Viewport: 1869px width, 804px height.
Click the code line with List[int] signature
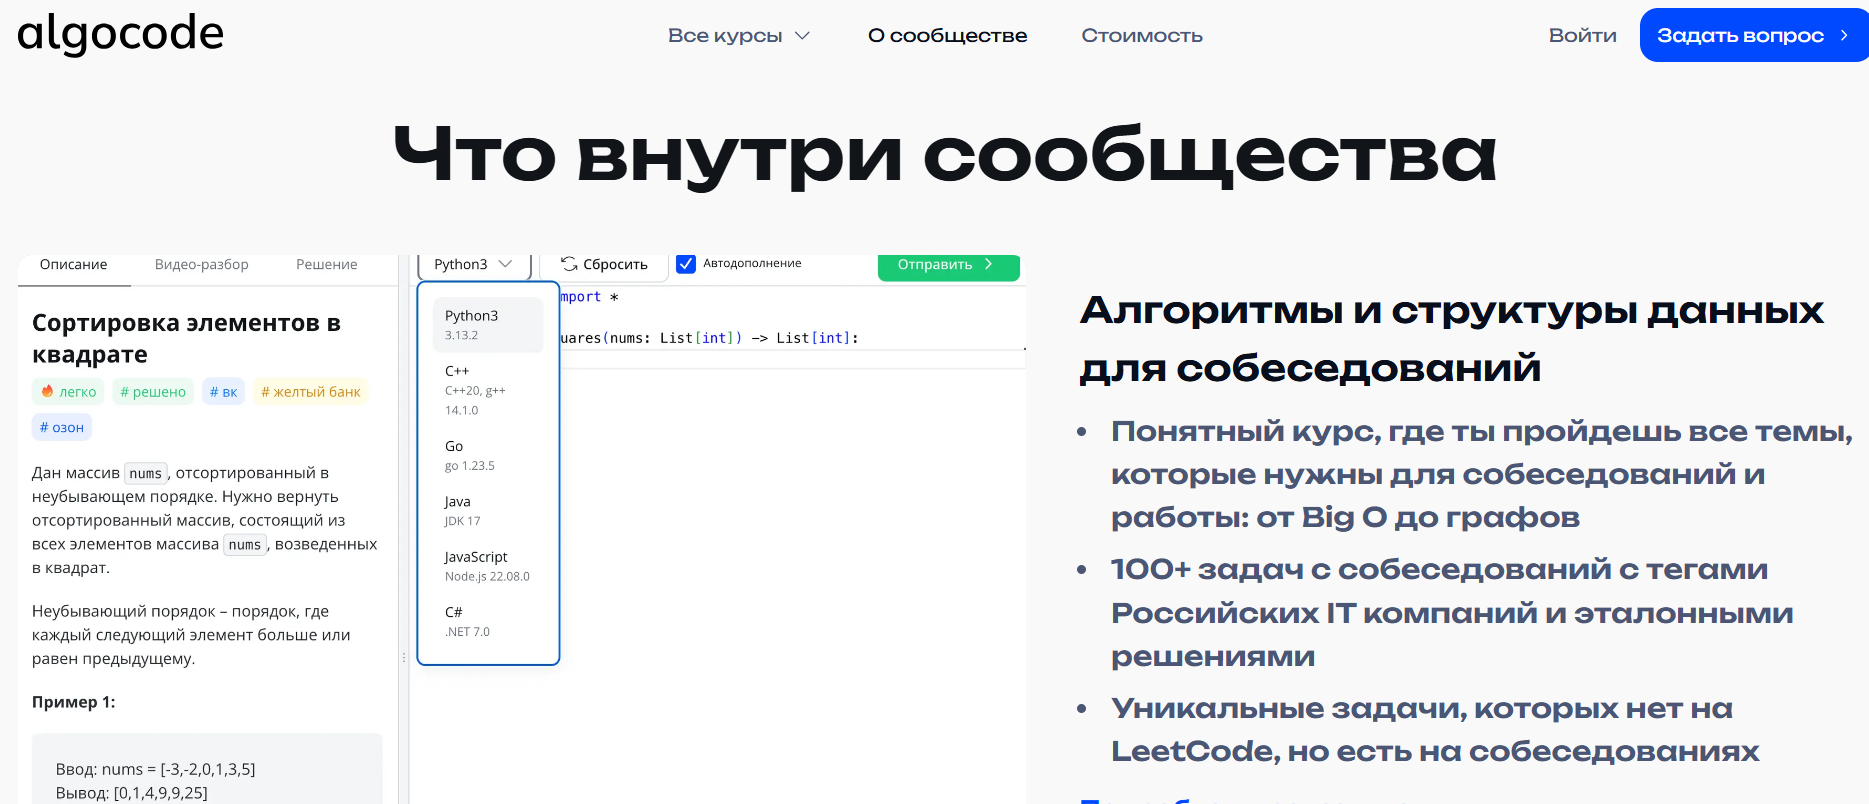point(709,338)
